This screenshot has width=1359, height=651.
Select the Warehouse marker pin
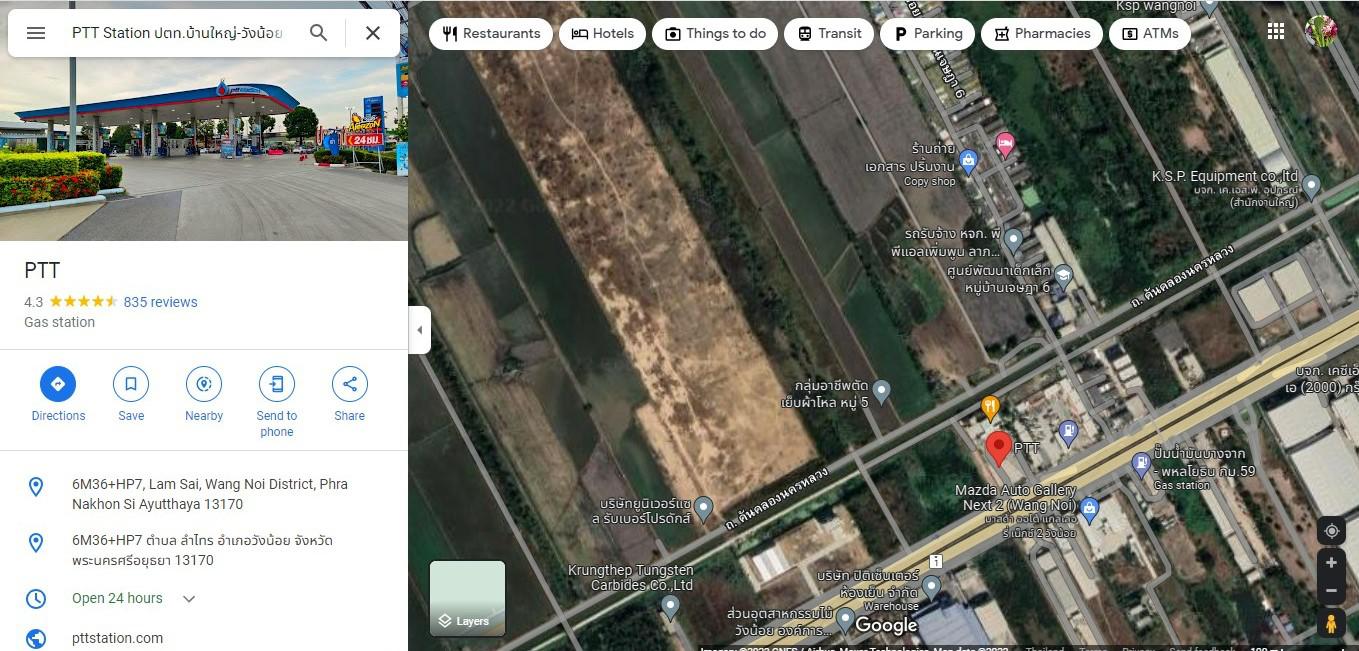[x=932, y=587]
